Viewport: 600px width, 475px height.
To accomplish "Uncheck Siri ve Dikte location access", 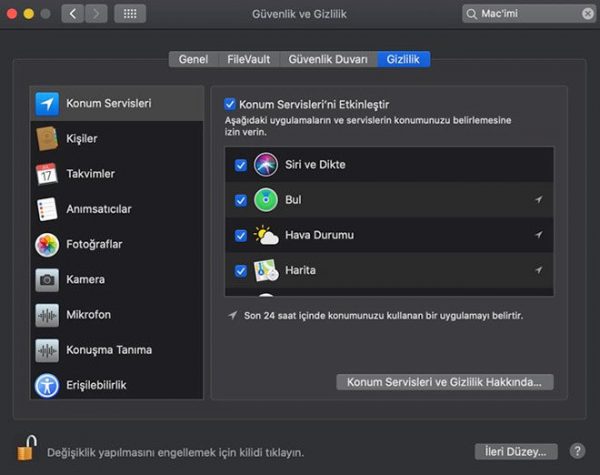I will pos(241,165).
